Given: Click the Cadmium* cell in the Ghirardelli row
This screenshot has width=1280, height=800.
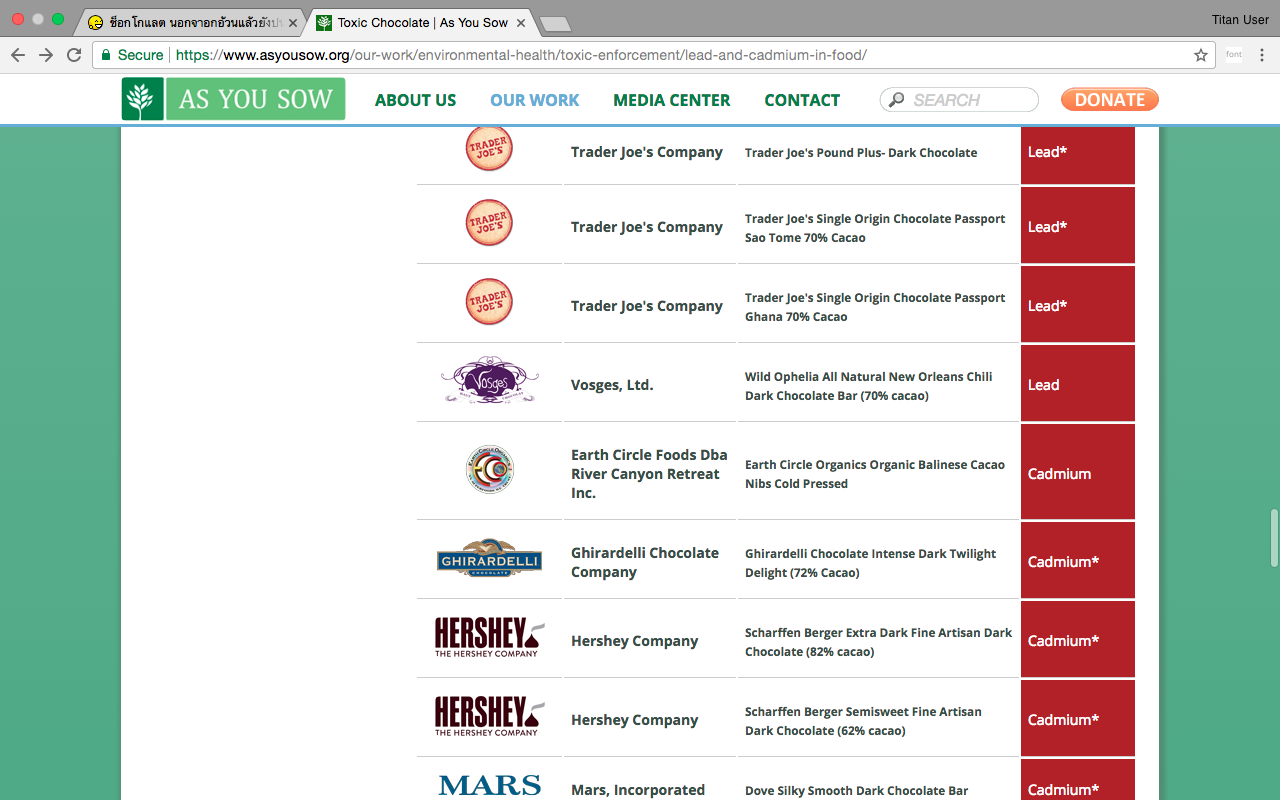Looking at the screenshot, I should click(1078, 560).
